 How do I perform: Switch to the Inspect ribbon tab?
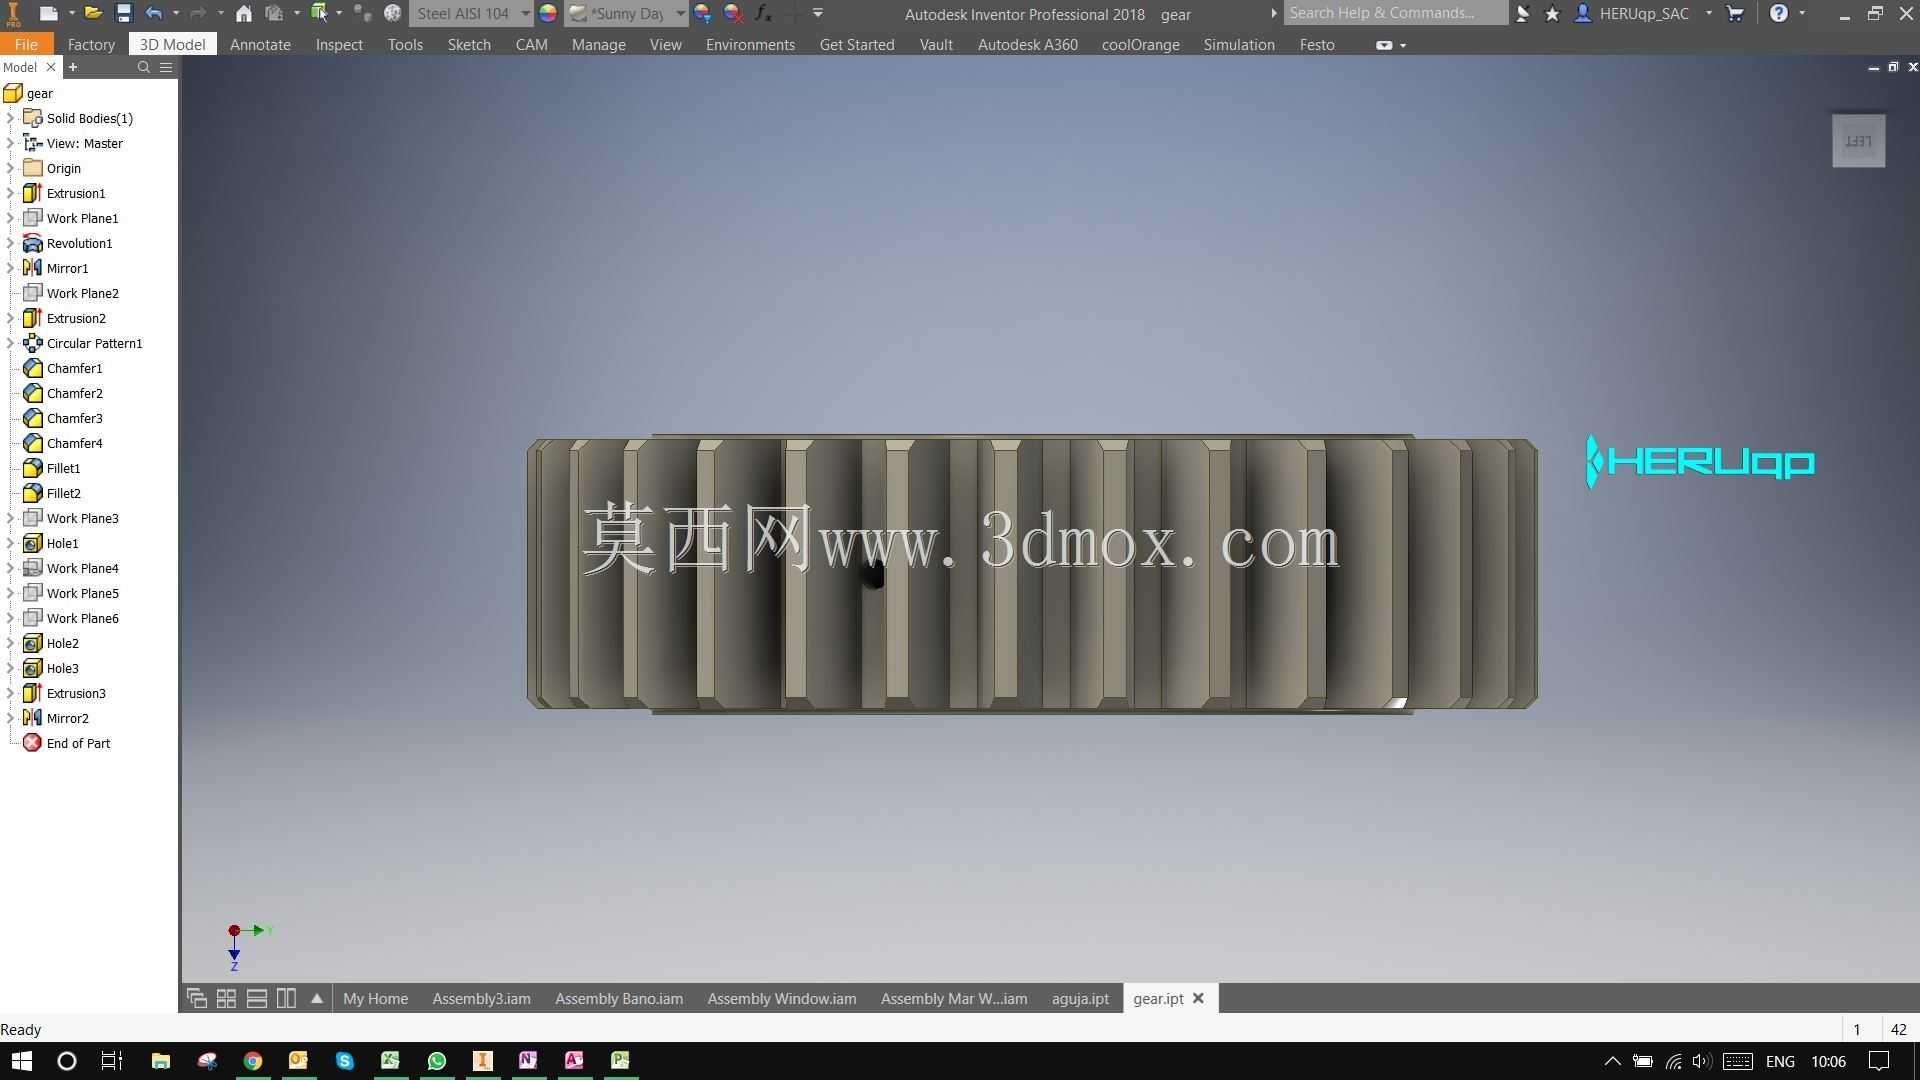click(339, 44)
